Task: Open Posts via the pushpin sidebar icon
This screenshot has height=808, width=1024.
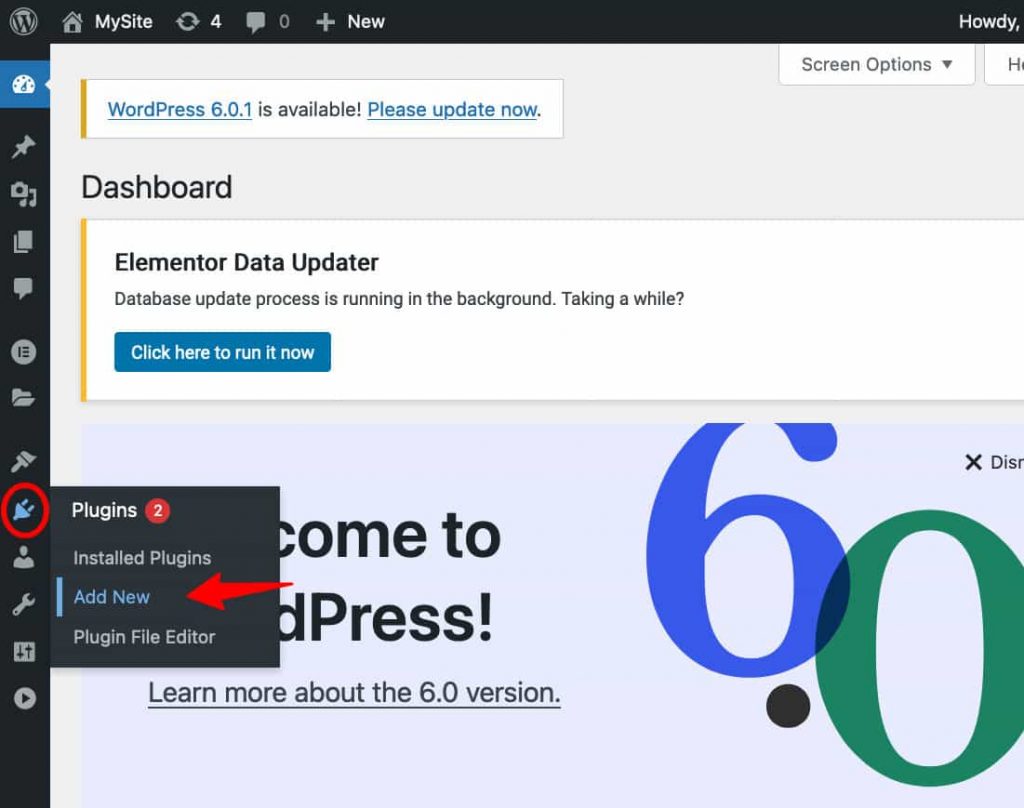Action: [24, 146]
